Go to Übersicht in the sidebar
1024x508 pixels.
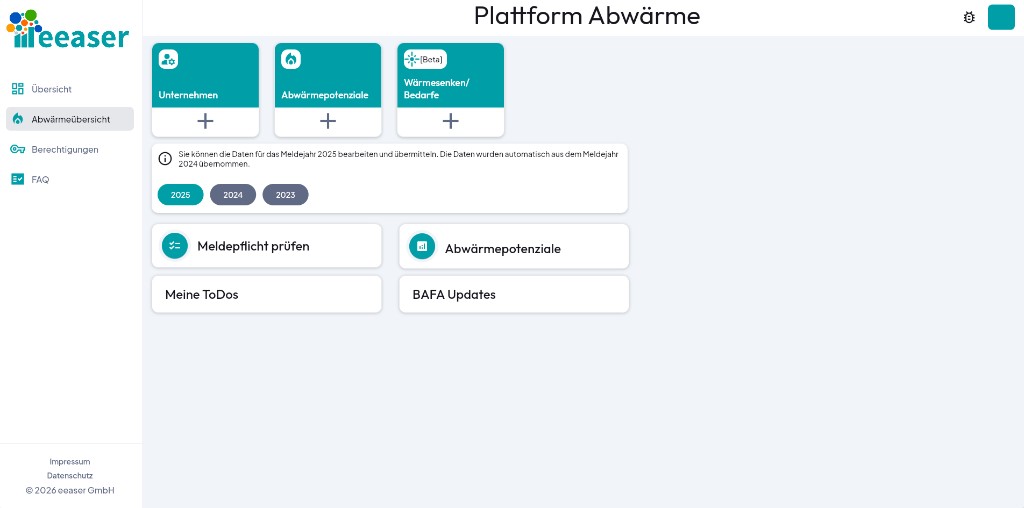pos(70,89)
